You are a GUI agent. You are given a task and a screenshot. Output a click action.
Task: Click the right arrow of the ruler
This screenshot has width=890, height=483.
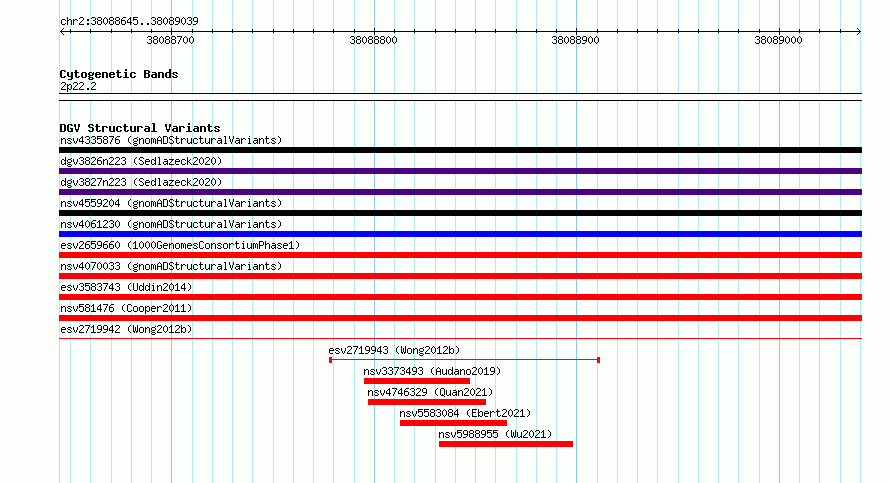(858, 32)
